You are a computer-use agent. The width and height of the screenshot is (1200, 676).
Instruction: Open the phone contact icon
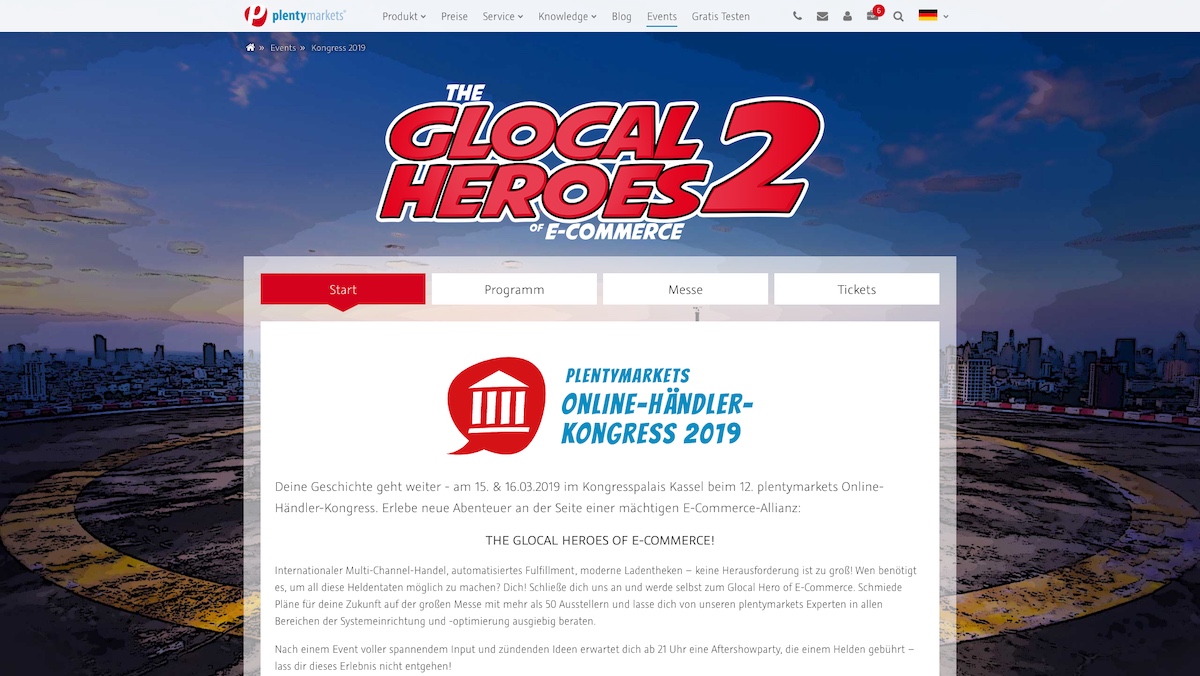click(x=797, y=16)
